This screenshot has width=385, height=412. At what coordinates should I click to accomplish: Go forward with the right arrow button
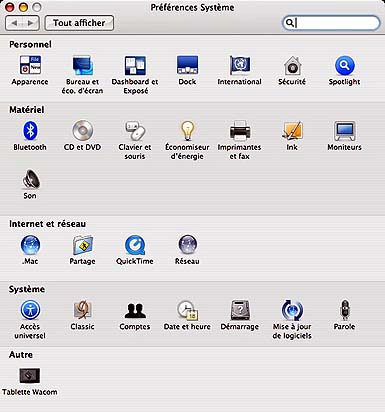pyautogui.click(x=31, y=23)
